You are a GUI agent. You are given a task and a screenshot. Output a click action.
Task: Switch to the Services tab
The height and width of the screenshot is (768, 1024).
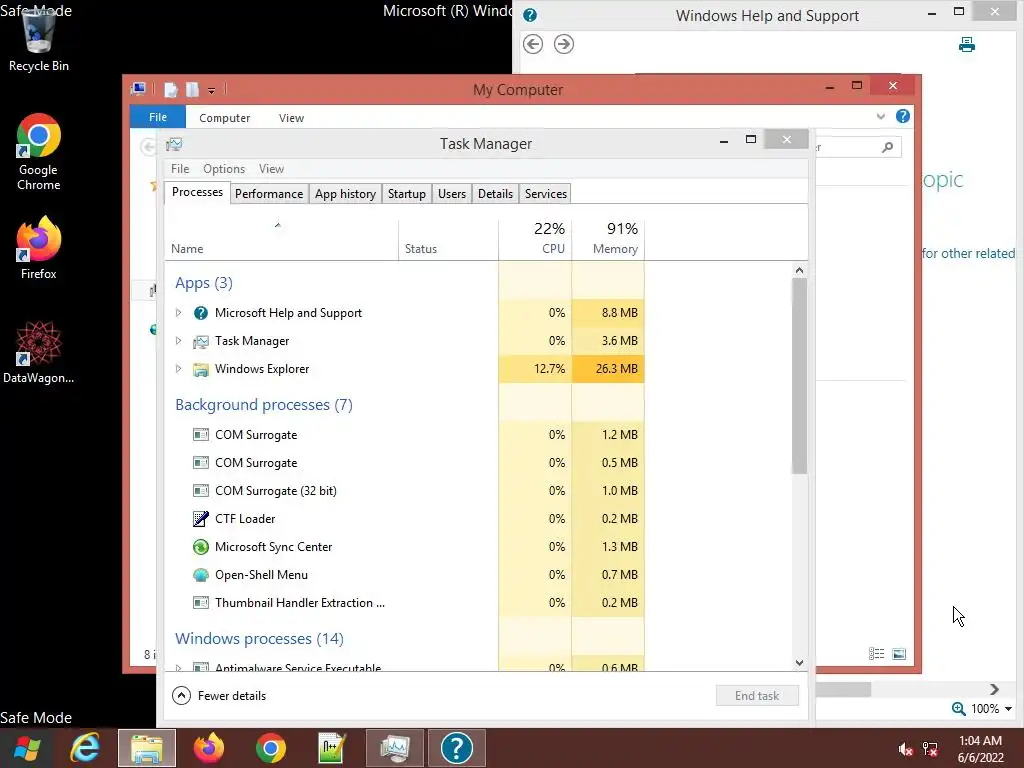546,194
